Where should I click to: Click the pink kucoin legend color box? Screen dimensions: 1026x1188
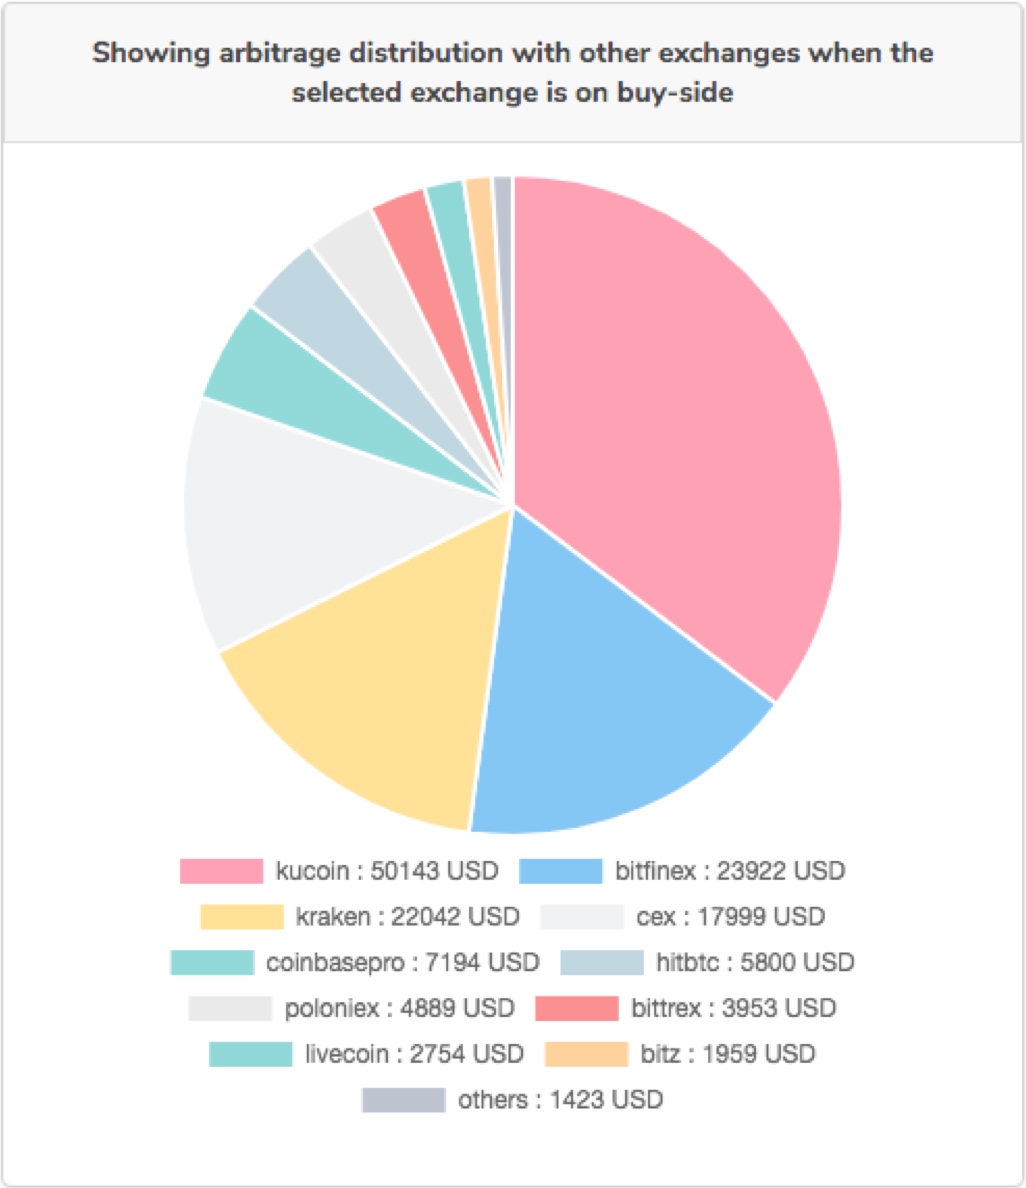221,871
